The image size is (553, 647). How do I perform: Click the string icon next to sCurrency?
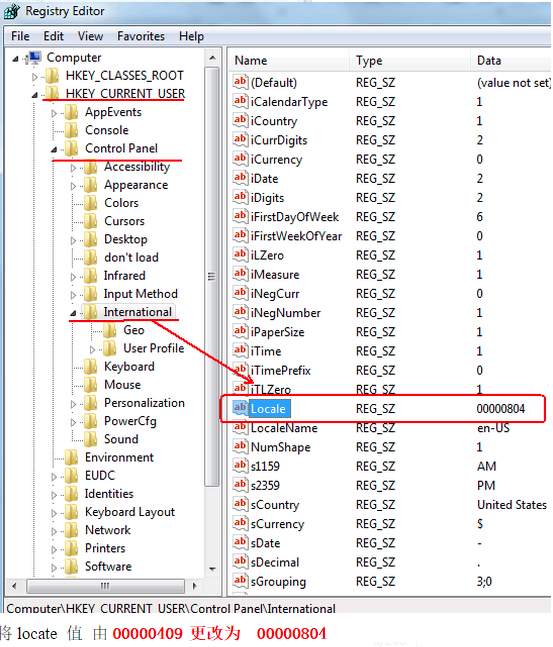240,523
